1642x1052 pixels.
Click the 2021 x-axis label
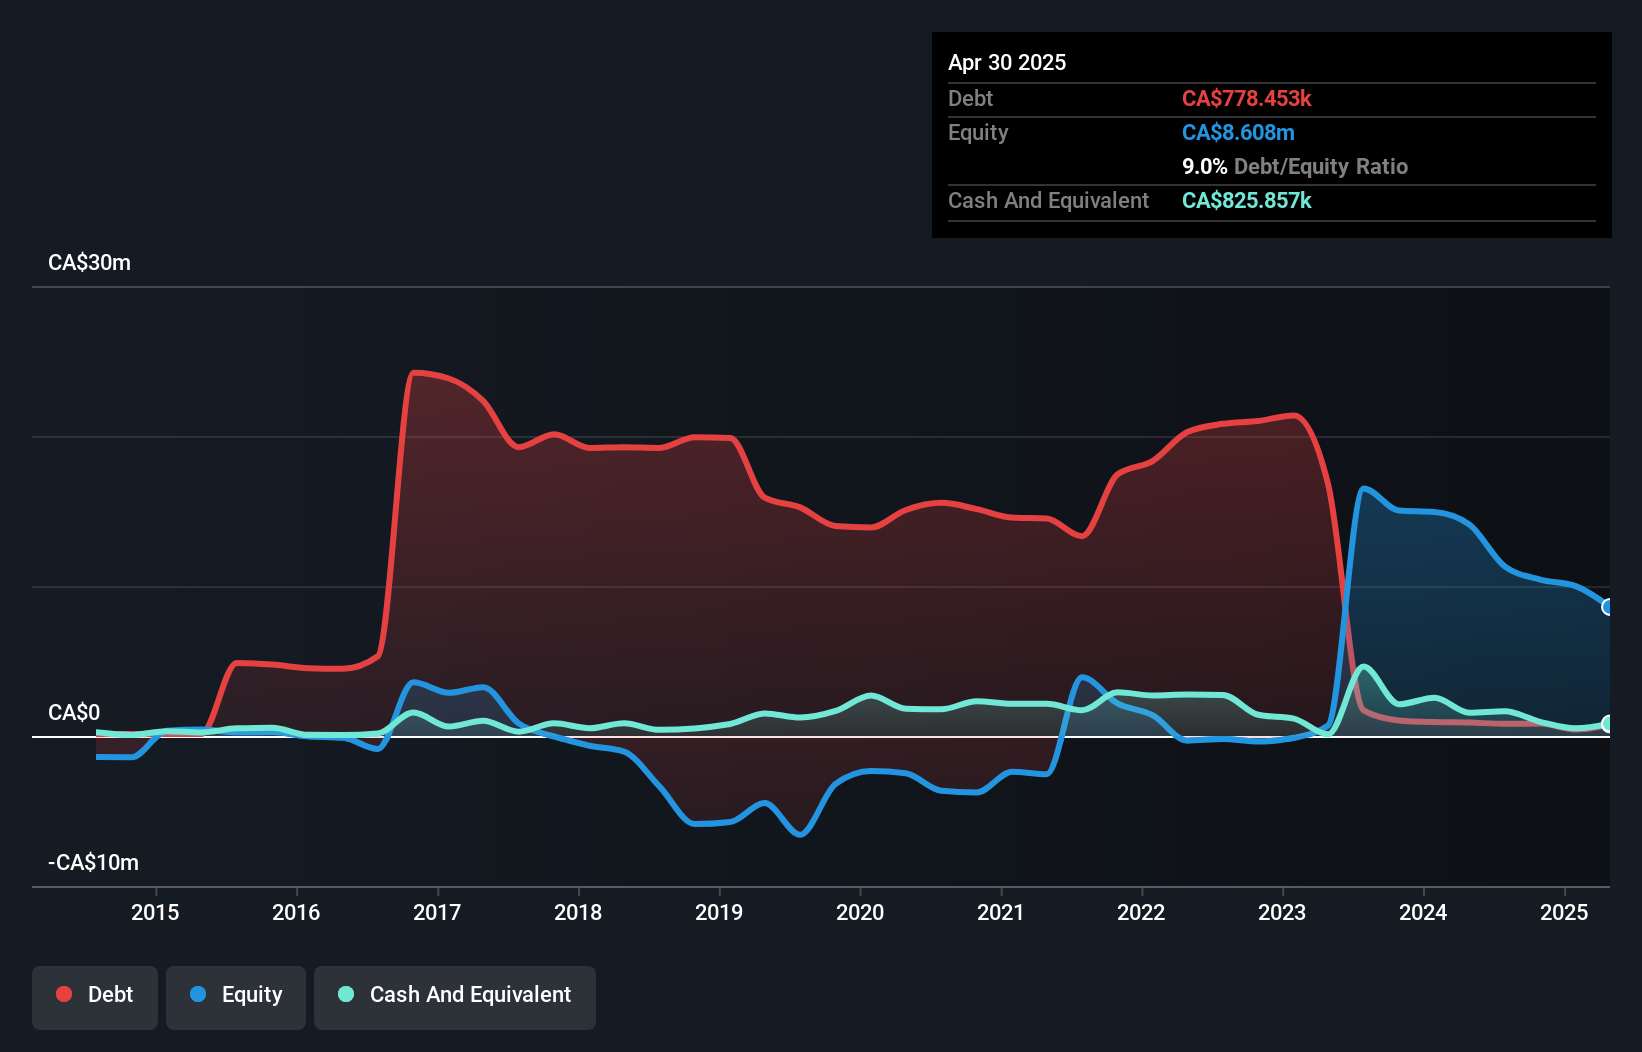[x=1001, y=912]
